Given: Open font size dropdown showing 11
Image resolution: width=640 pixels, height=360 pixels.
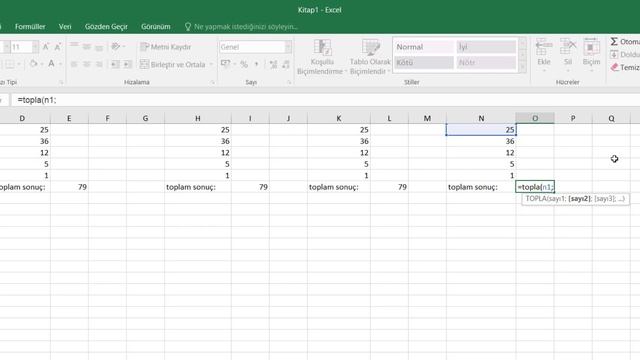Looking at the screenshot, I should (35, 47).
